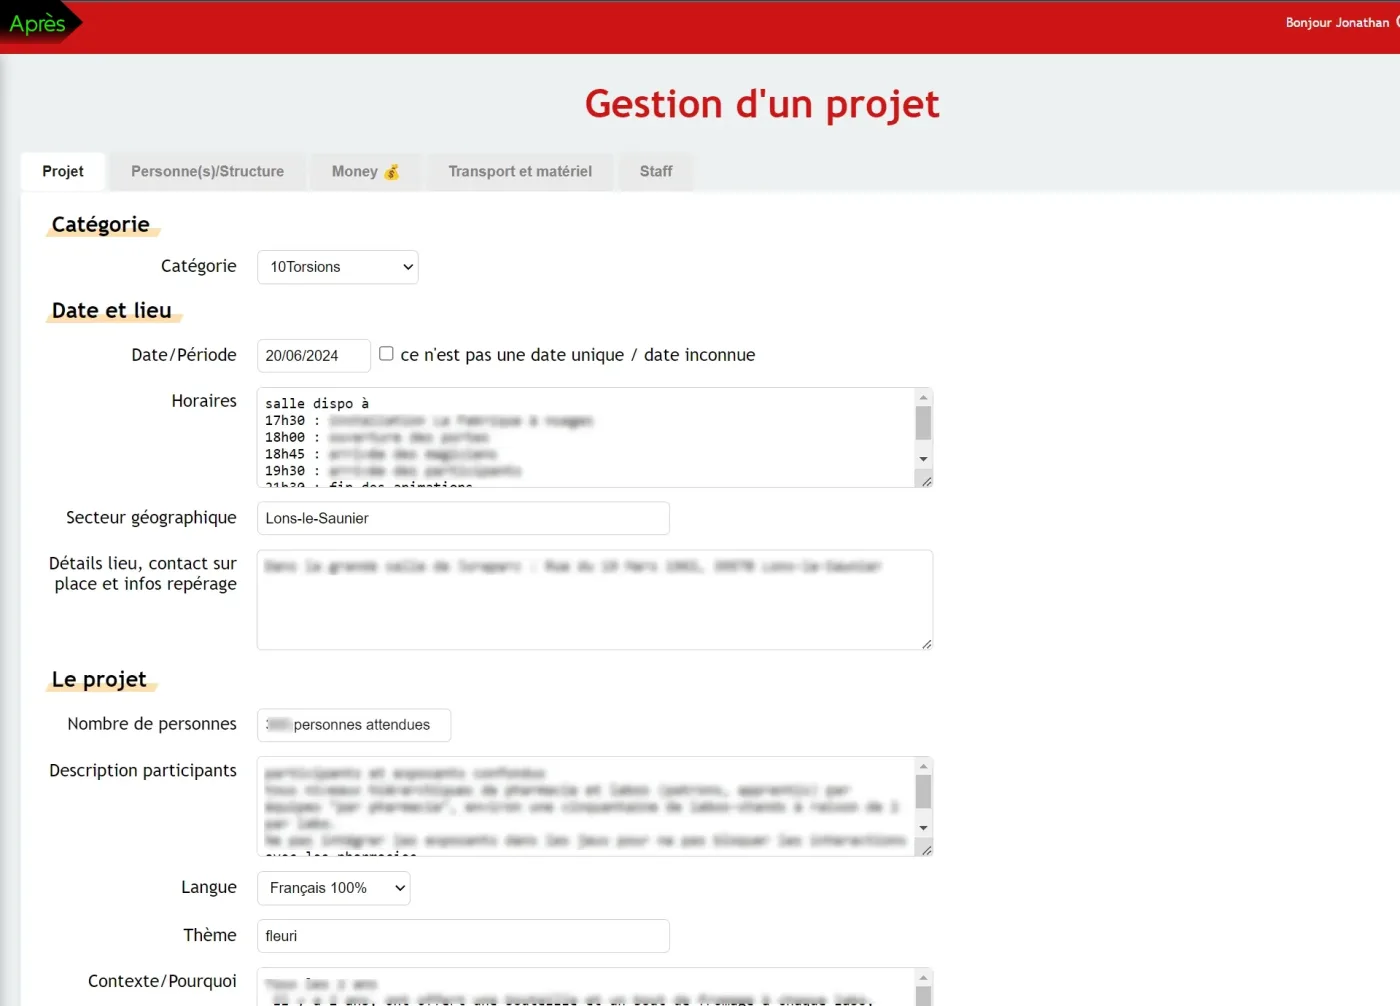The width and height of the screenshot is (1400, 1006).
Task: Click the Thème field containing fleuri
Action: coord(463,936)
